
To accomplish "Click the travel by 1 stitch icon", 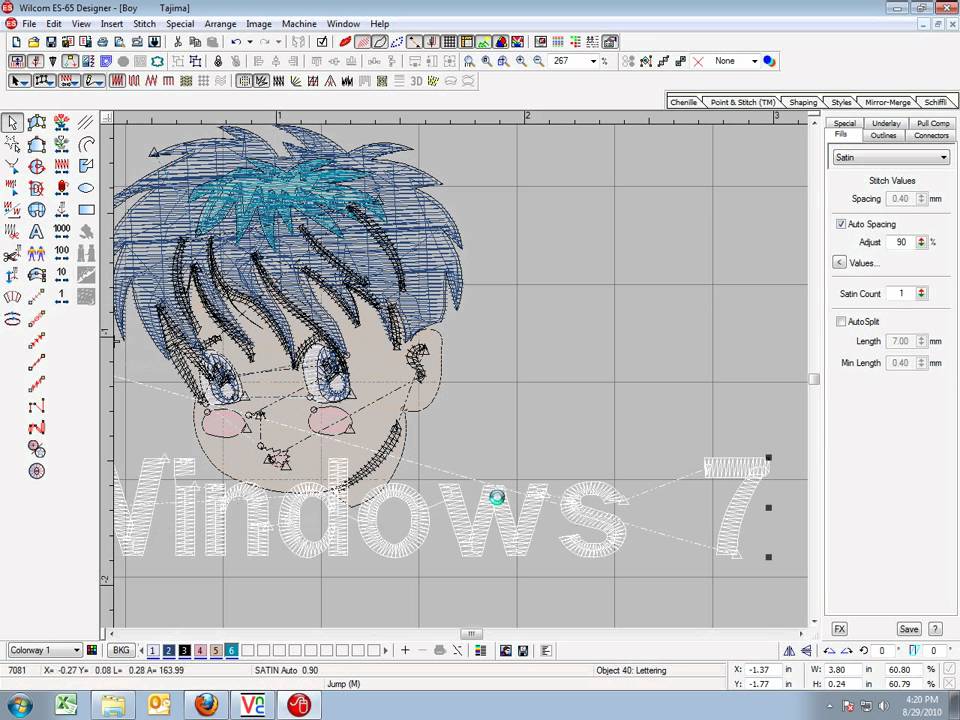I will click(62, 298).
